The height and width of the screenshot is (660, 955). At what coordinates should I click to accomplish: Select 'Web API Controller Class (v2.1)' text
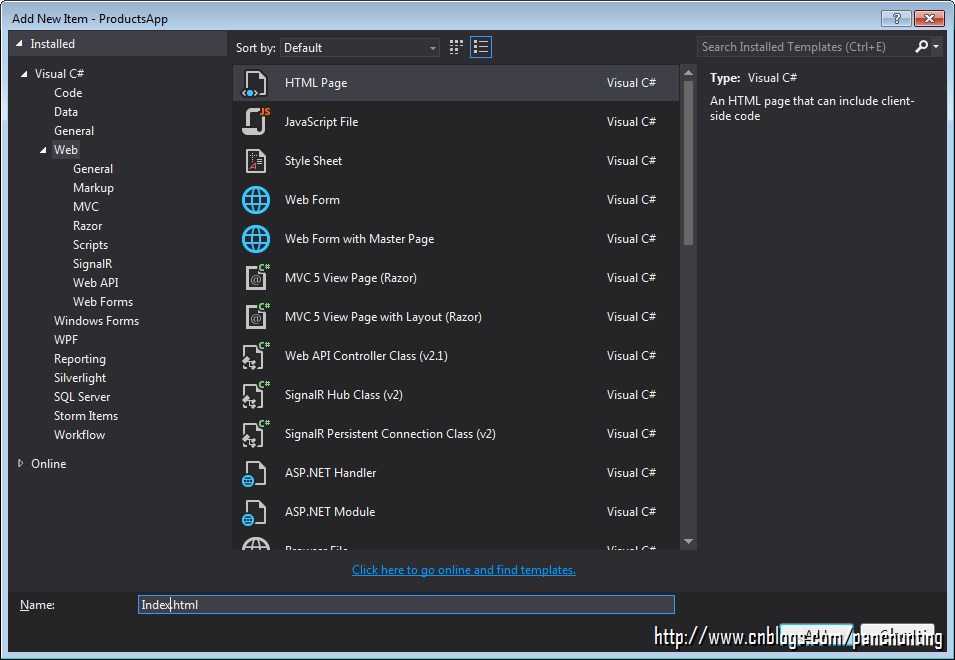coord(366,356)
